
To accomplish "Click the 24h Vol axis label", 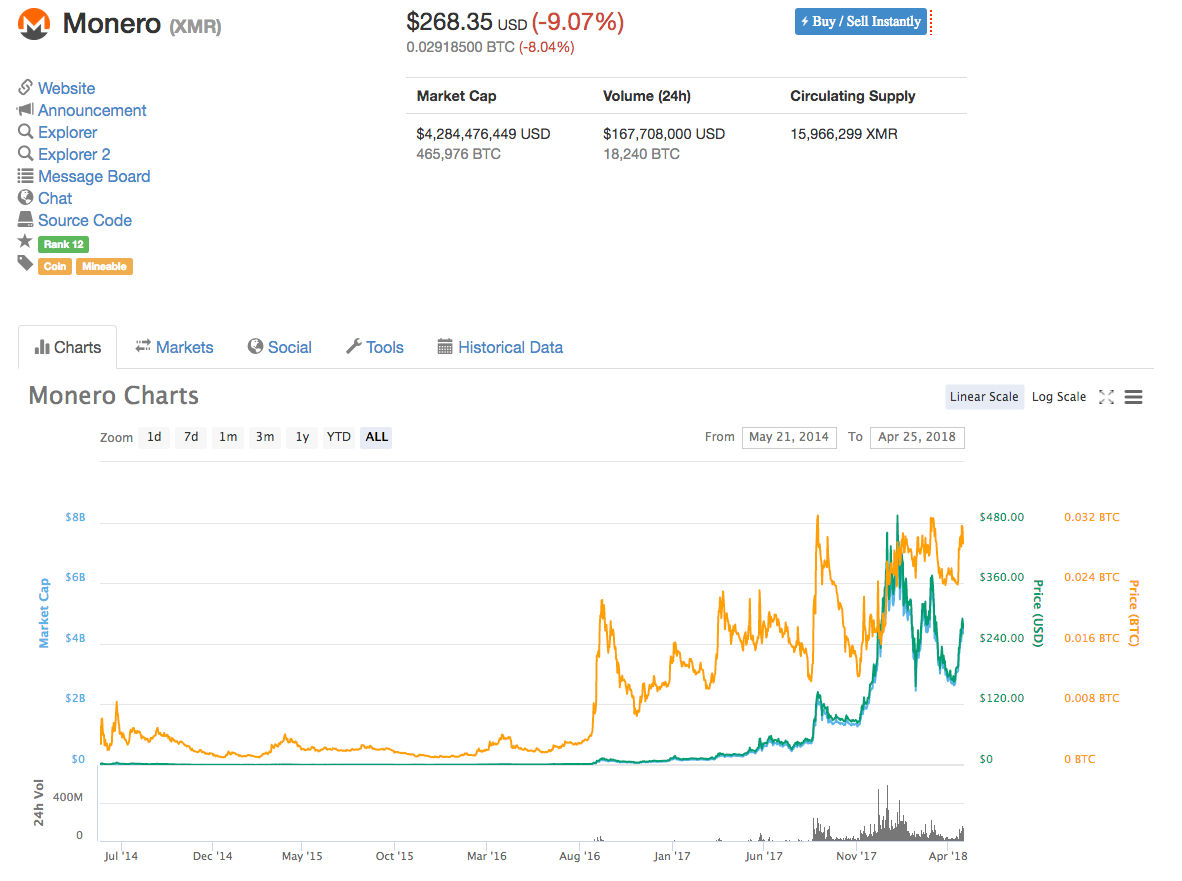I will (38, 803).
